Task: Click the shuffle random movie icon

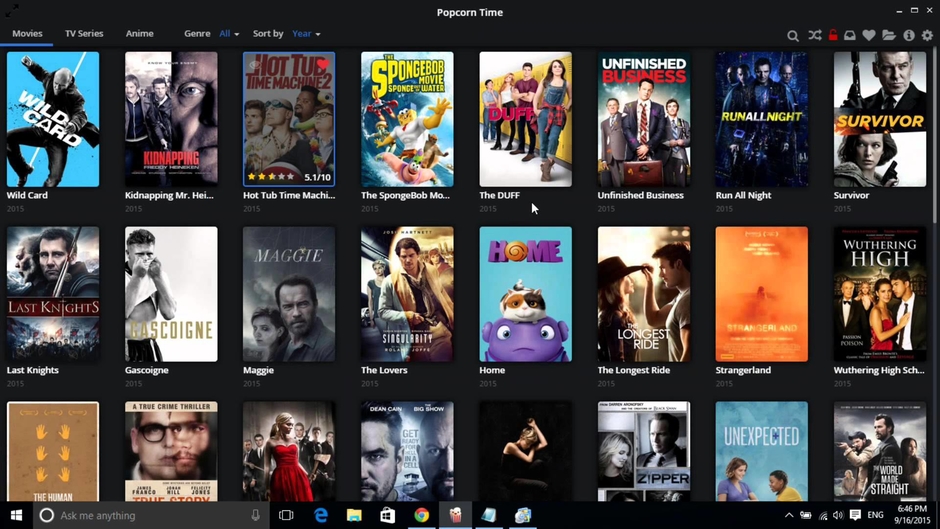Action: 814,35
